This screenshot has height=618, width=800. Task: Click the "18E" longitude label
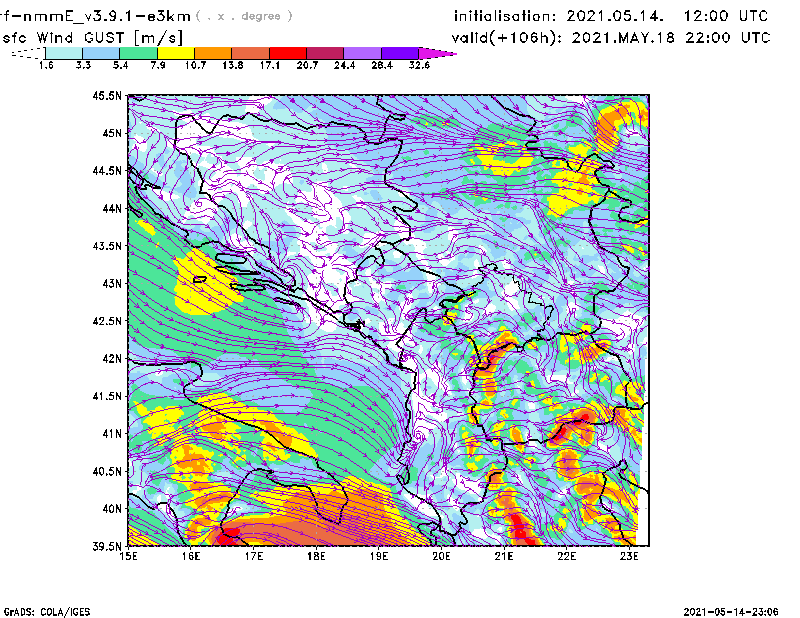click(x=316, y=556)
